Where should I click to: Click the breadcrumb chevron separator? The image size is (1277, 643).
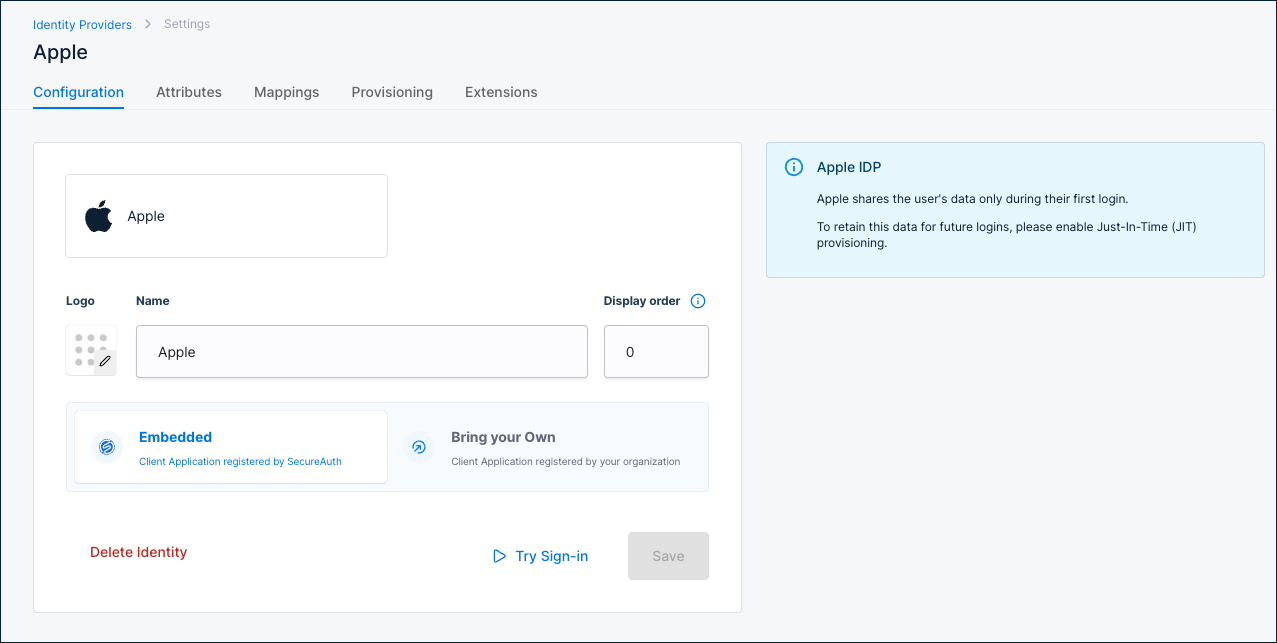coord(148,24)
